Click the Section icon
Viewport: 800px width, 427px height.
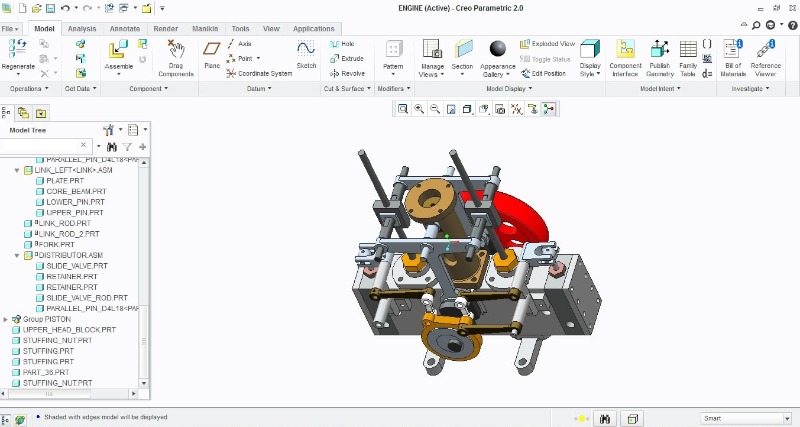click(x=463, y=49)
